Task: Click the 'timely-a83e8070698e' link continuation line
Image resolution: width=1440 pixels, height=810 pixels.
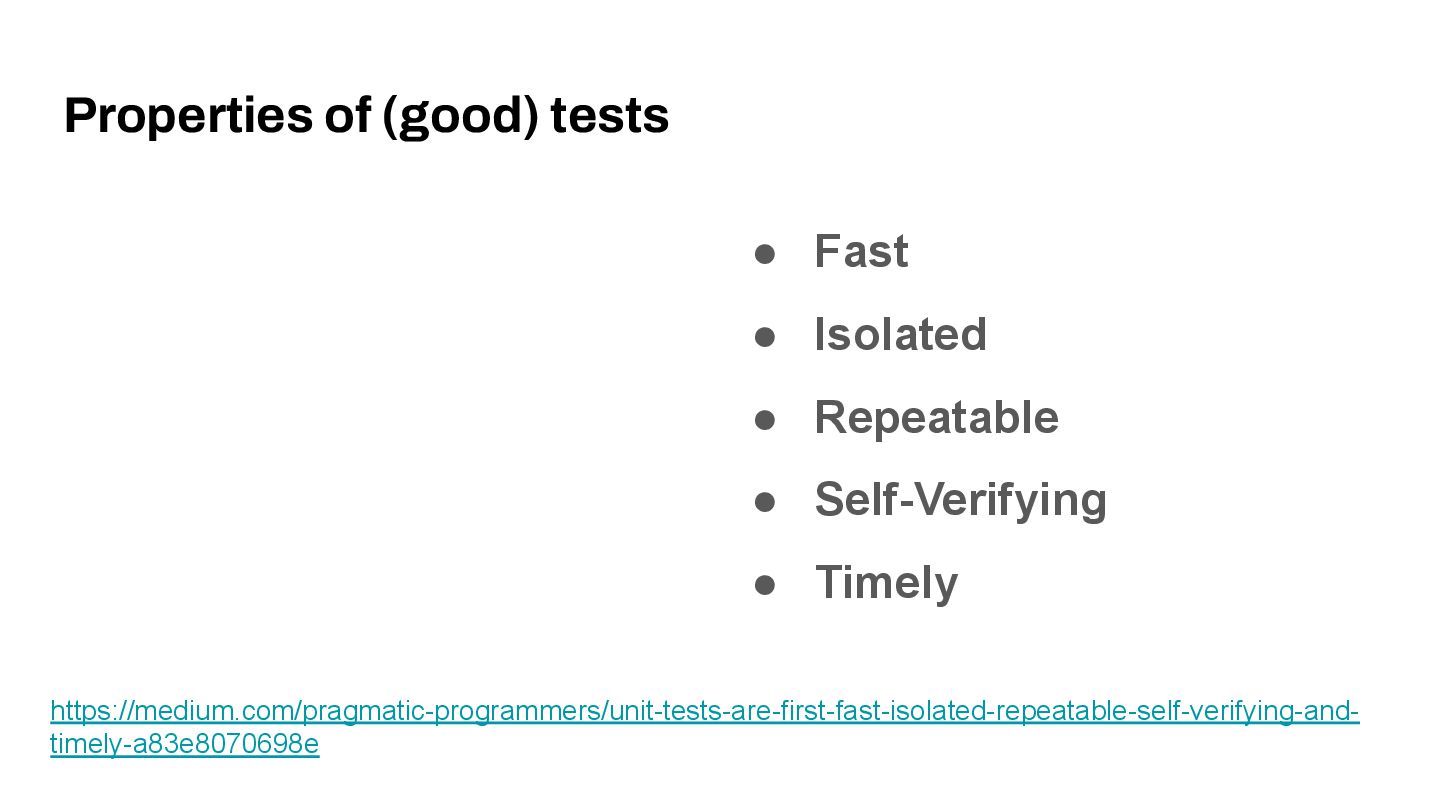Action: 185,745
